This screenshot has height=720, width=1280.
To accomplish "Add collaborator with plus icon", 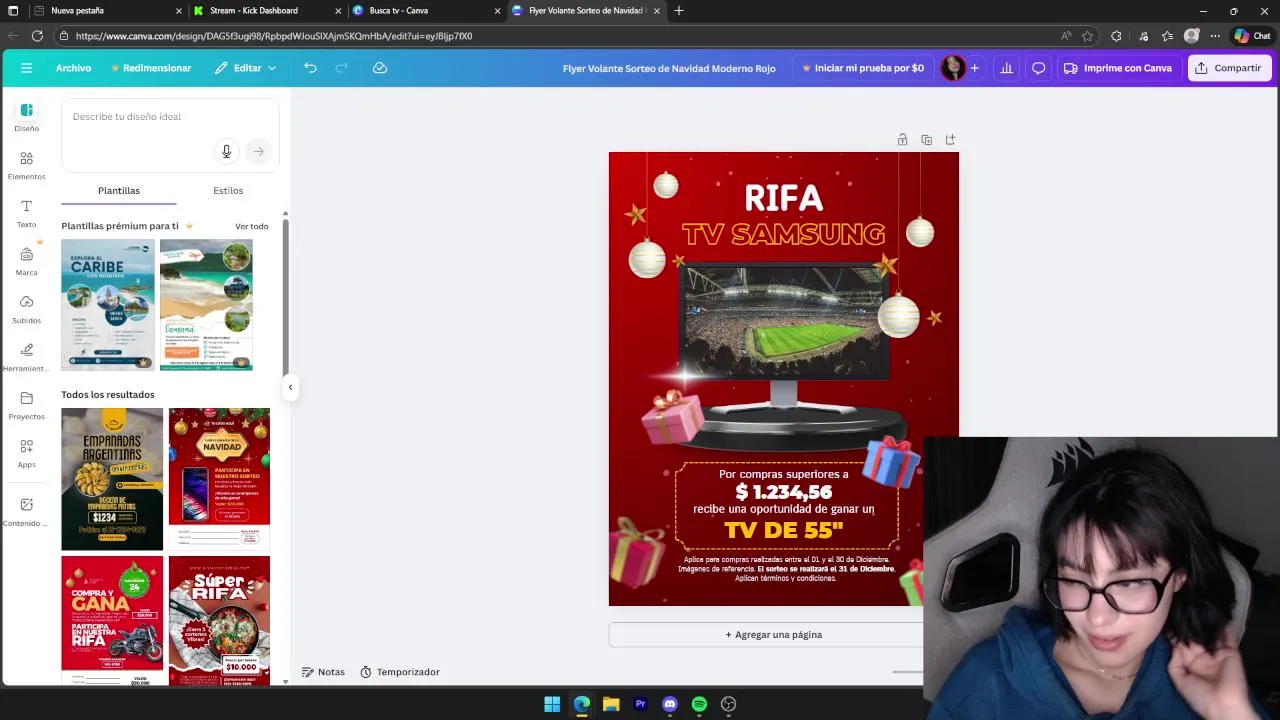I will pos(975,68).
